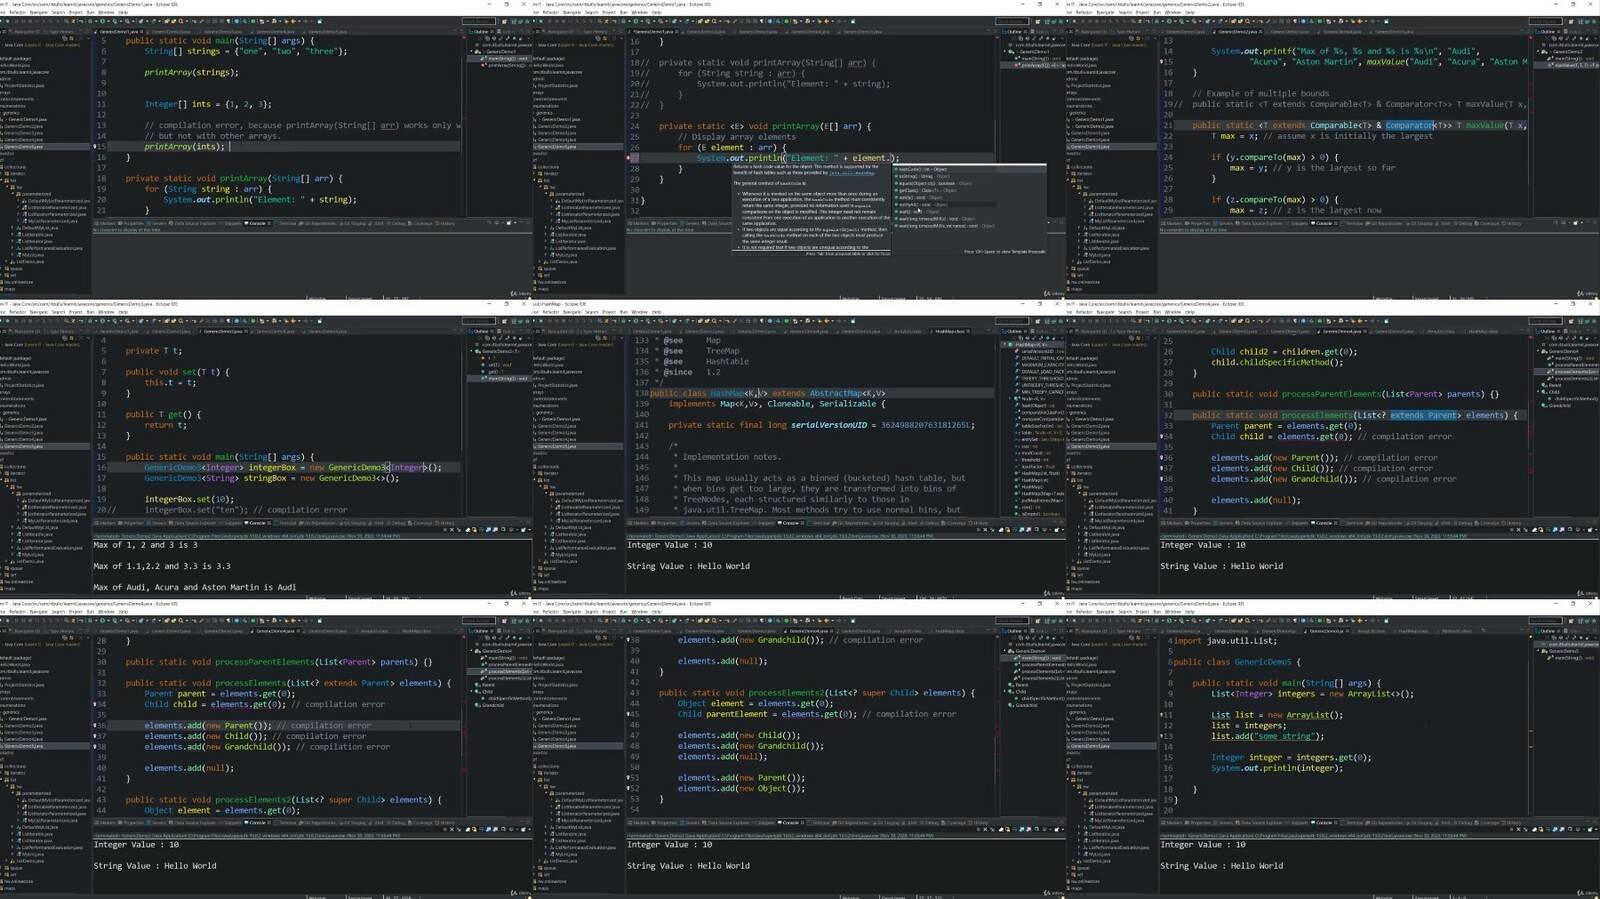
Task: Select ProjectStatistics.java in the Integer[] ints frame Package Explorer
Action: [x=22, y=85]
